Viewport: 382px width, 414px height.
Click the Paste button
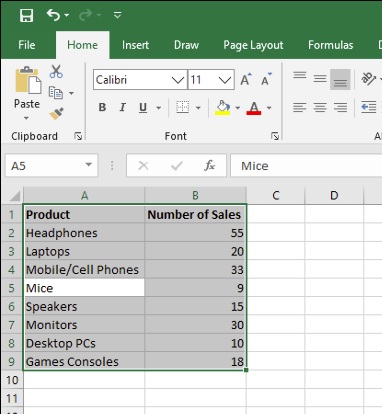(27, 93)
